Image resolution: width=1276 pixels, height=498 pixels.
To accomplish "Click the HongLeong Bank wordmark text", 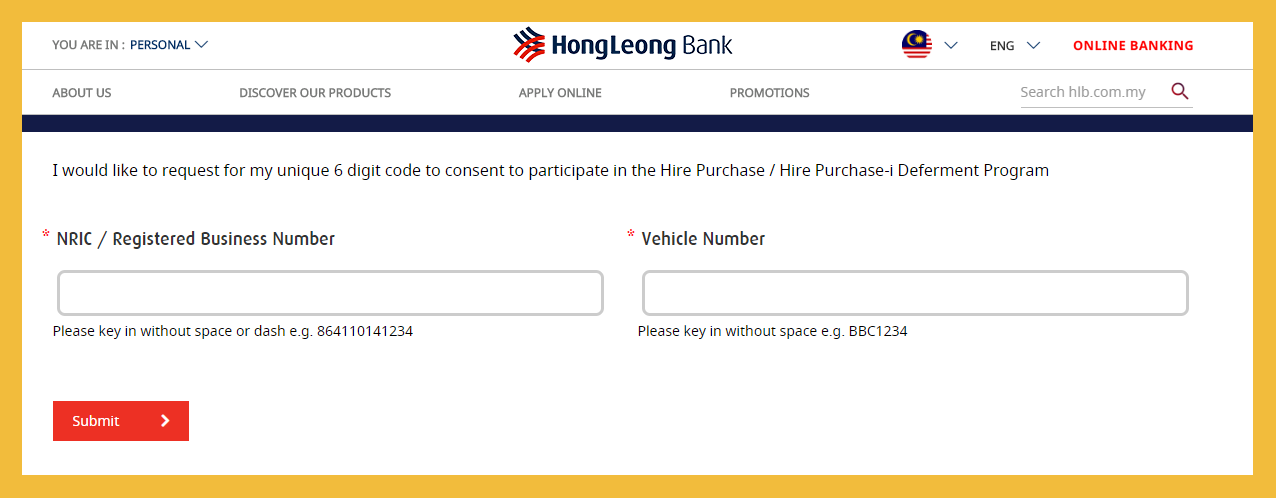I will coord(641,45).
